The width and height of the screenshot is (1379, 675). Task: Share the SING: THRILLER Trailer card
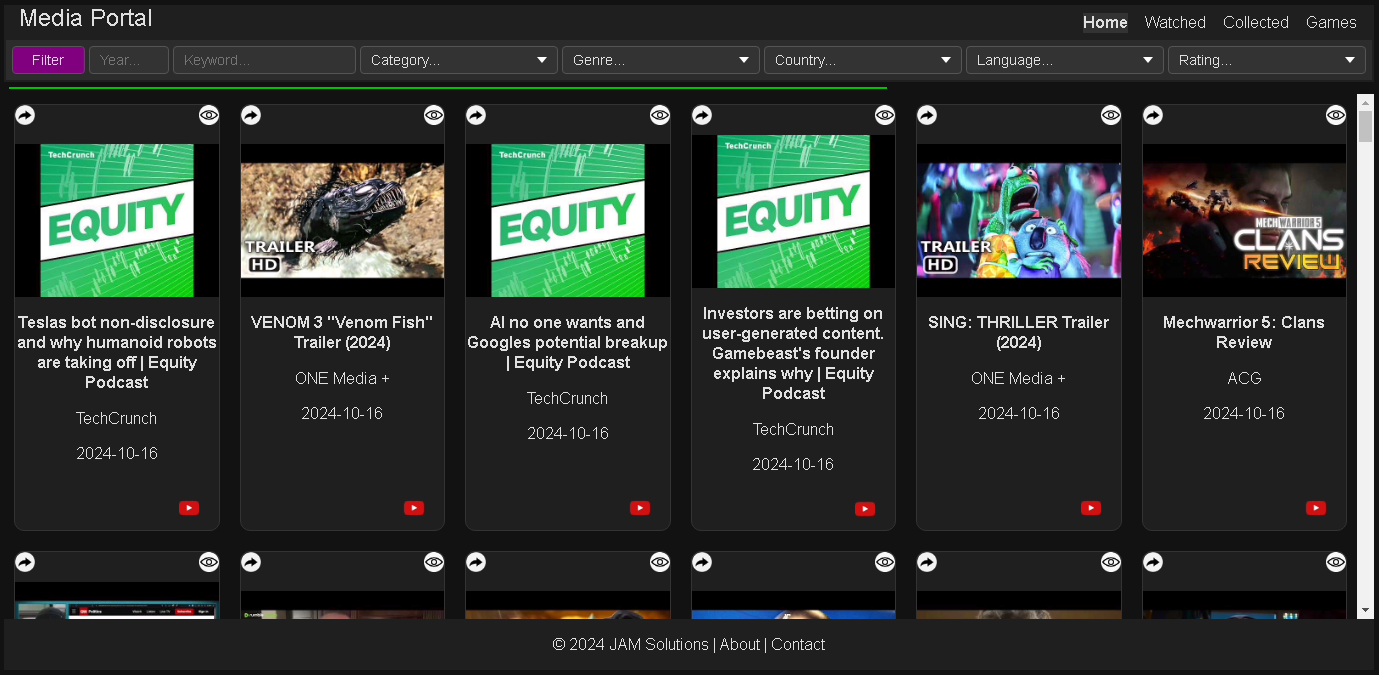pos(927,116)
